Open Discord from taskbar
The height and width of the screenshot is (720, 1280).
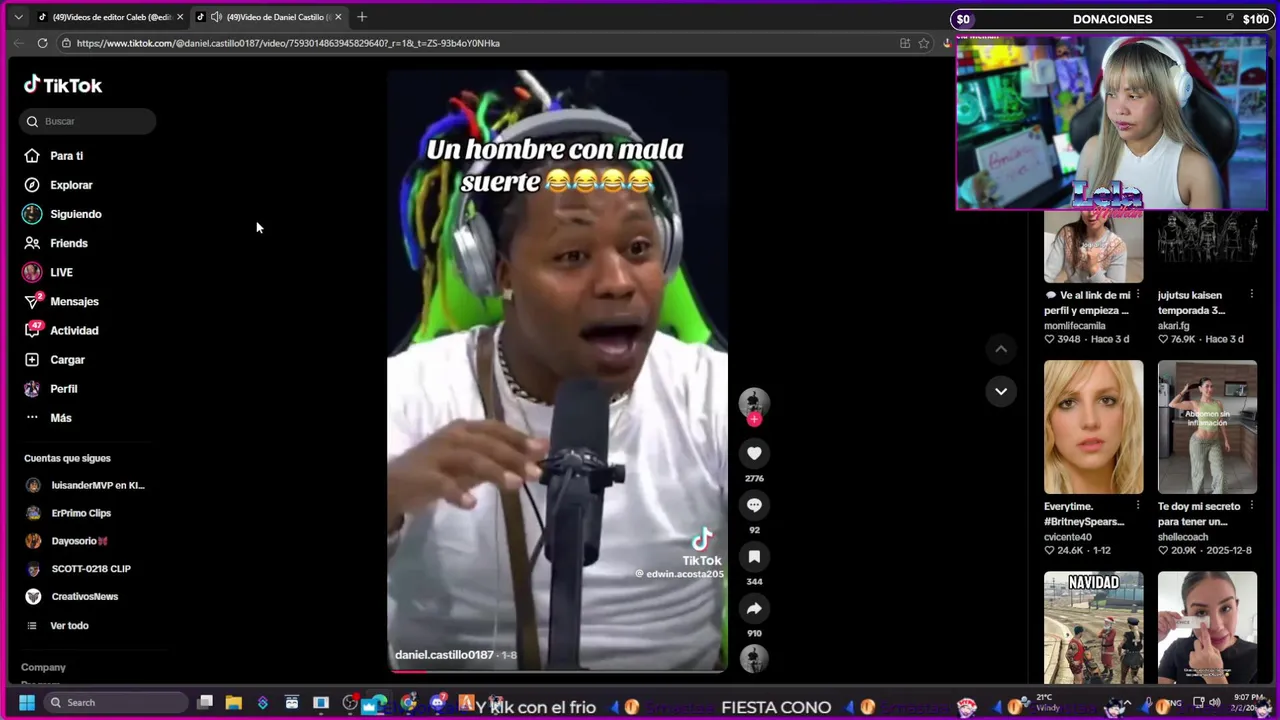(437, 704)
